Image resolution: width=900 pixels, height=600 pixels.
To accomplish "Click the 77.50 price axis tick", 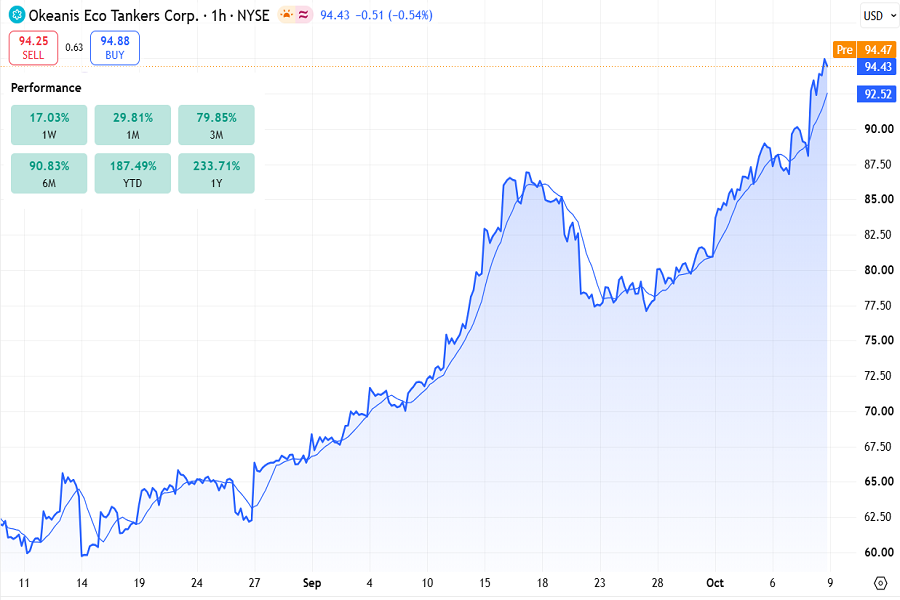I will click(x=879, y=305).
